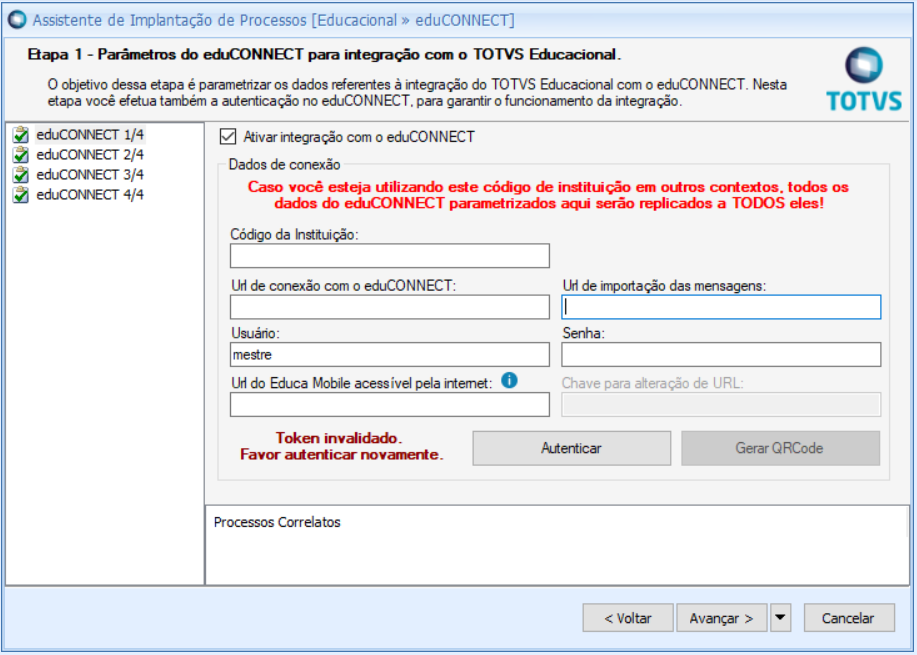This screenshot has height=655, width=917.
Task: Click the eduCONNECT 2/4 step icon
Action: [x=21, y=154]
